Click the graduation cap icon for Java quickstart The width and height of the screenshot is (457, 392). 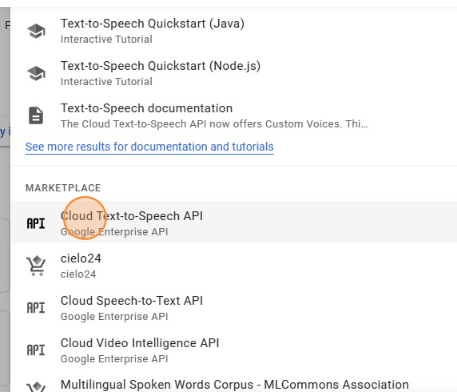36,31
